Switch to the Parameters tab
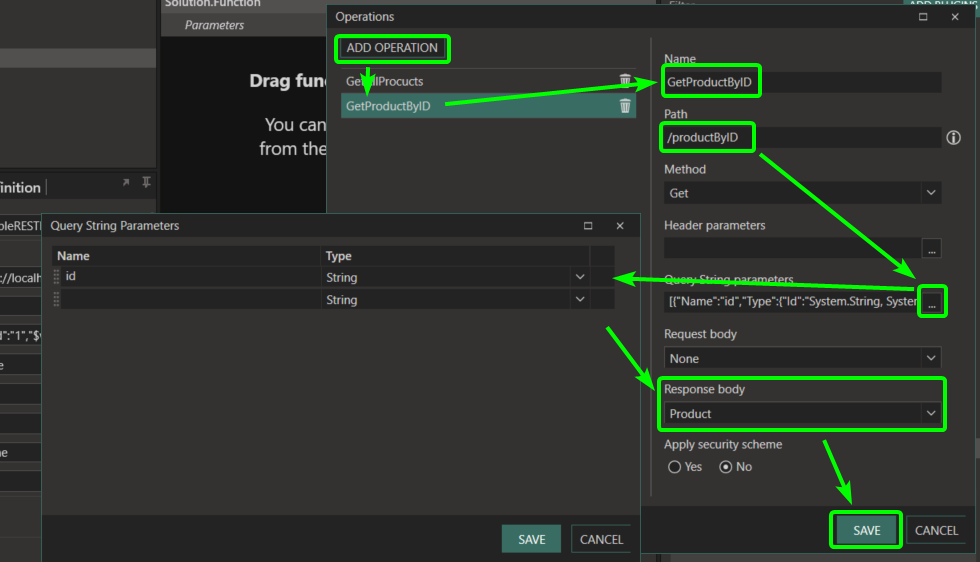The image size is (980, 562). (x=214, y=25)
